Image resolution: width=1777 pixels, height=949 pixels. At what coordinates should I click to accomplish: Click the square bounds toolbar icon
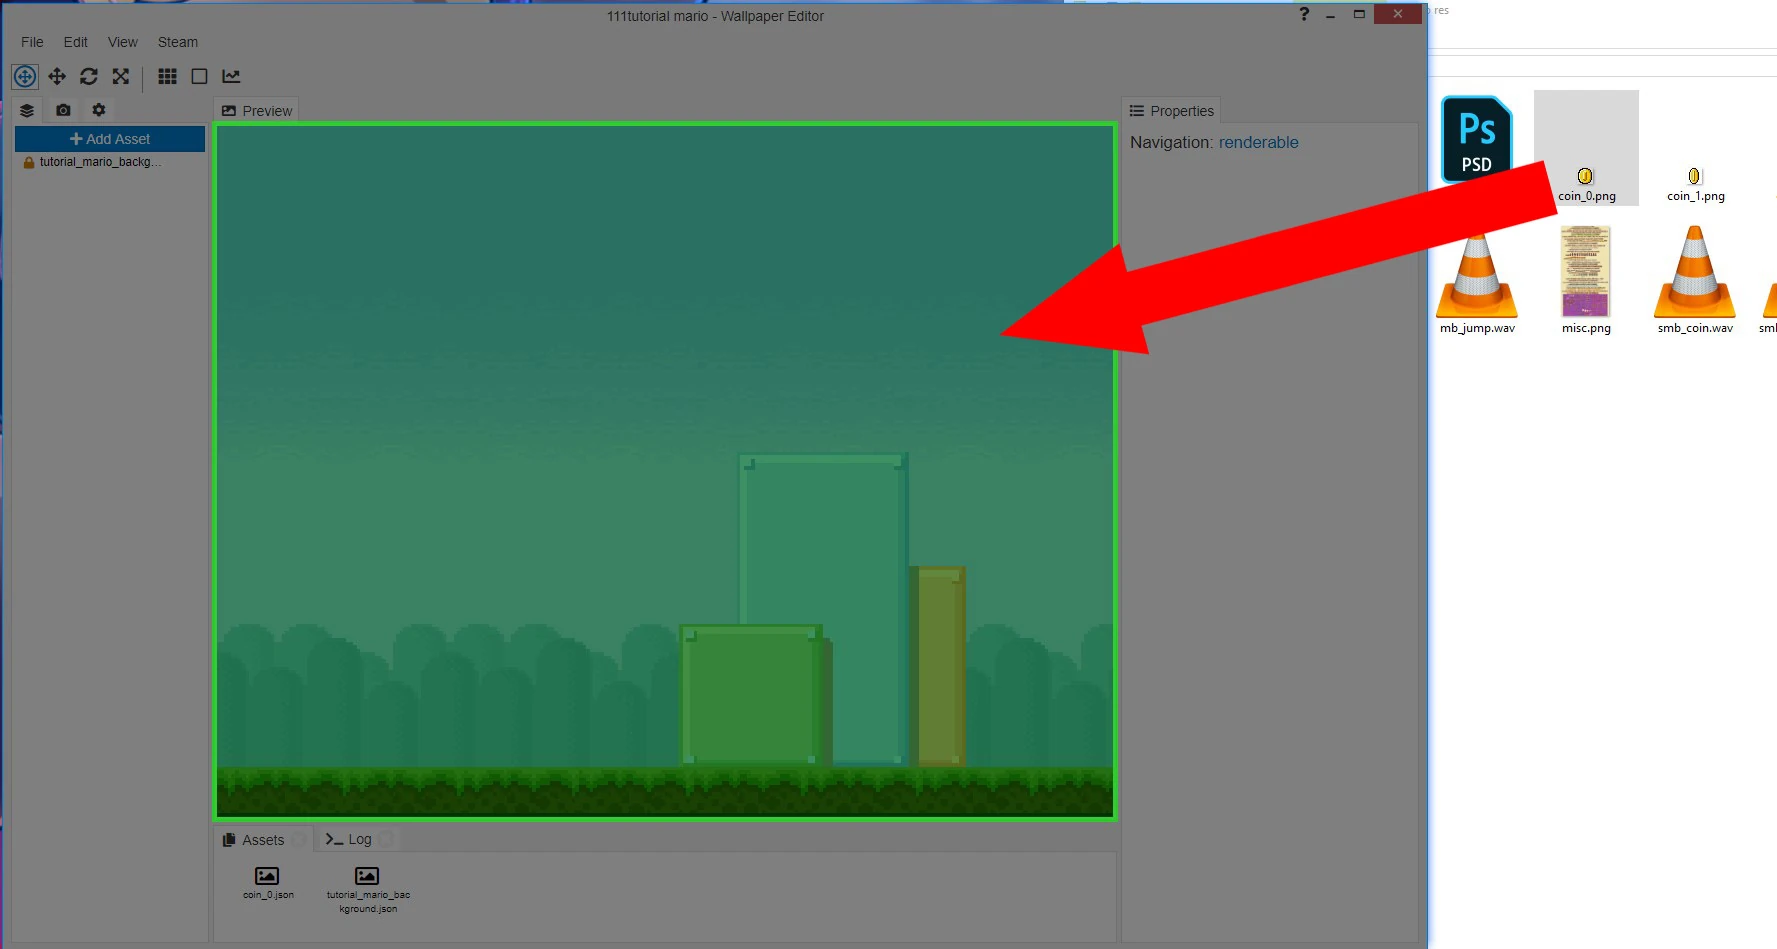(199, 76)
